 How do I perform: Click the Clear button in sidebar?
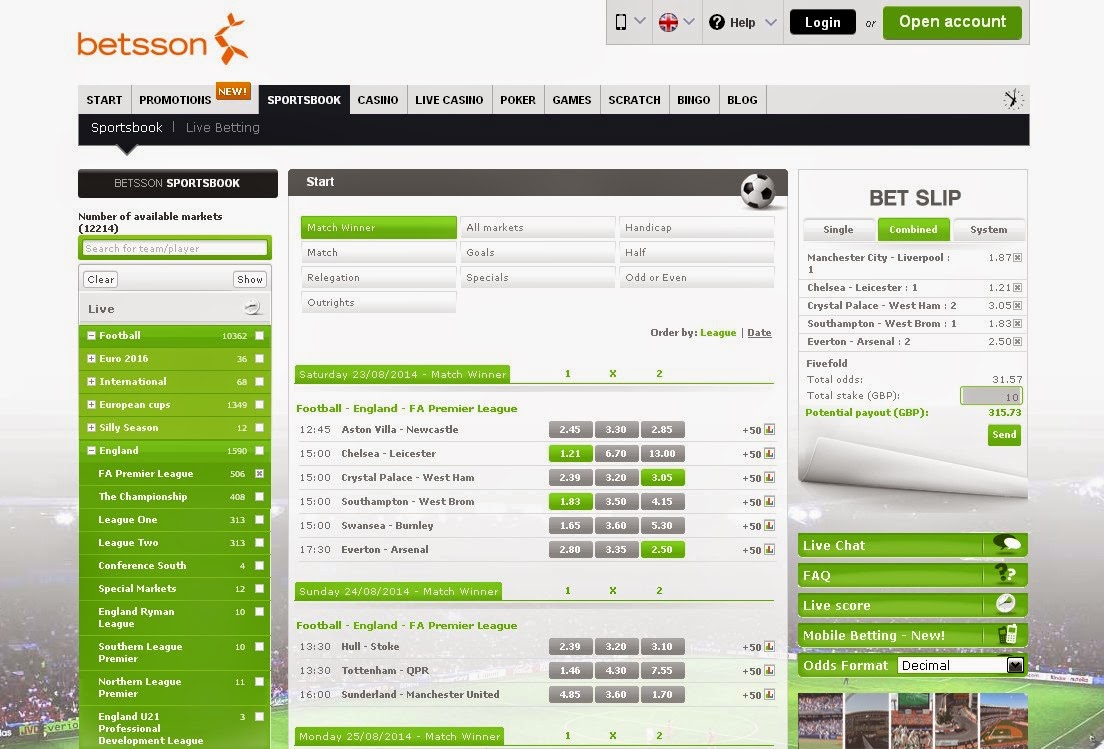click(x=101, y=279)
